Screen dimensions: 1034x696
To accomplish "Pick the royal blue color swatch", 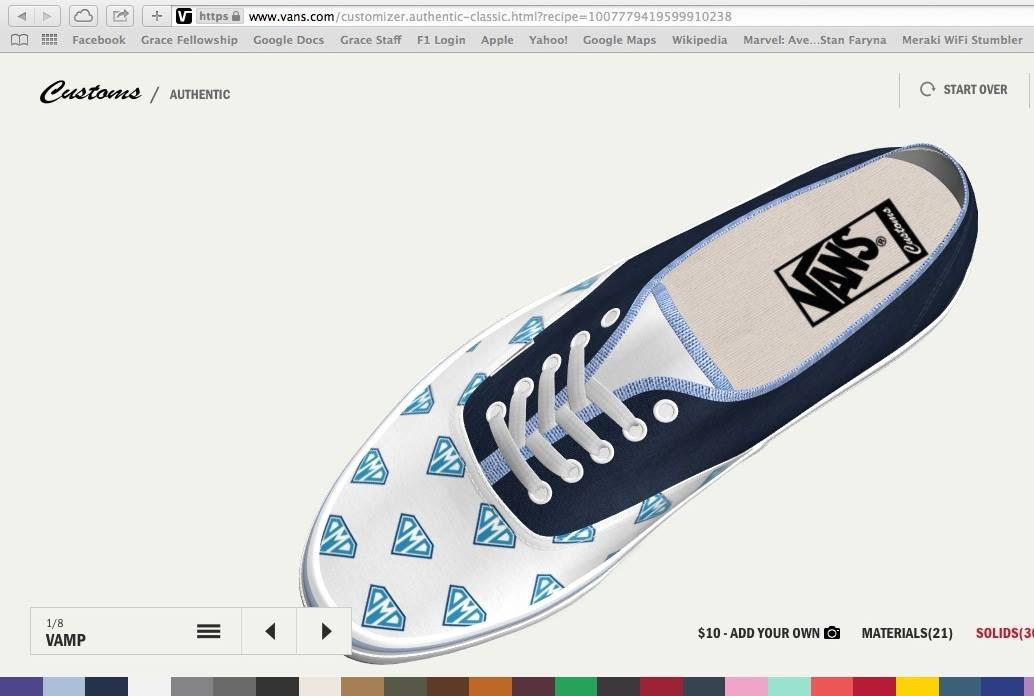I will (x=1002, y=686).
